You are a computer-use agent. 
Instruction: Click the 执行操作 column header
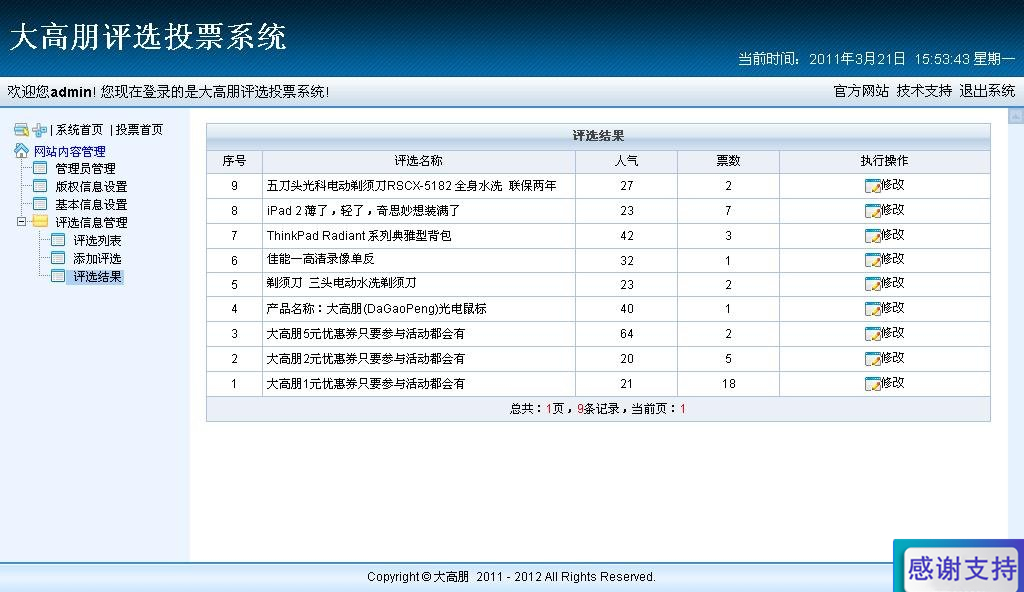[x=884, y=161]
